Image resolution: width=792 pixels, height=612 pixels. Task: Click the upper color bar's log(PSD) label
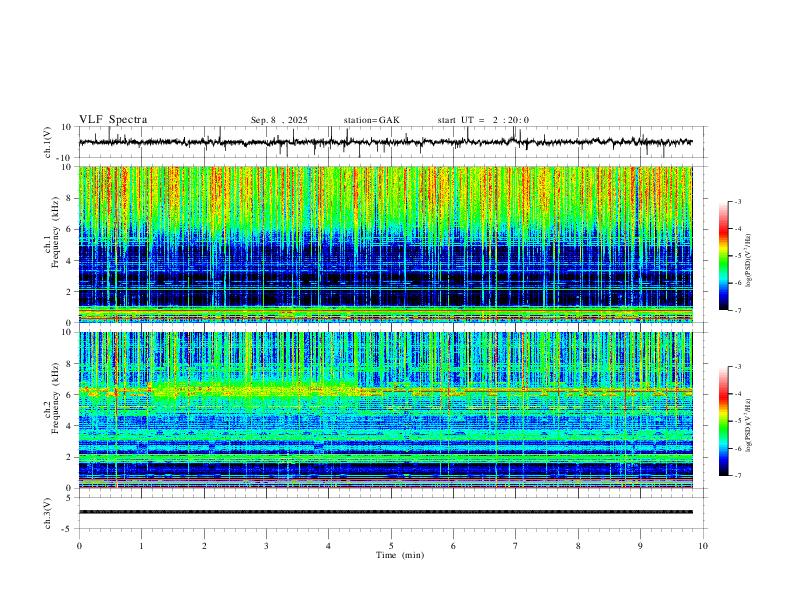click(x=748, y=261)
